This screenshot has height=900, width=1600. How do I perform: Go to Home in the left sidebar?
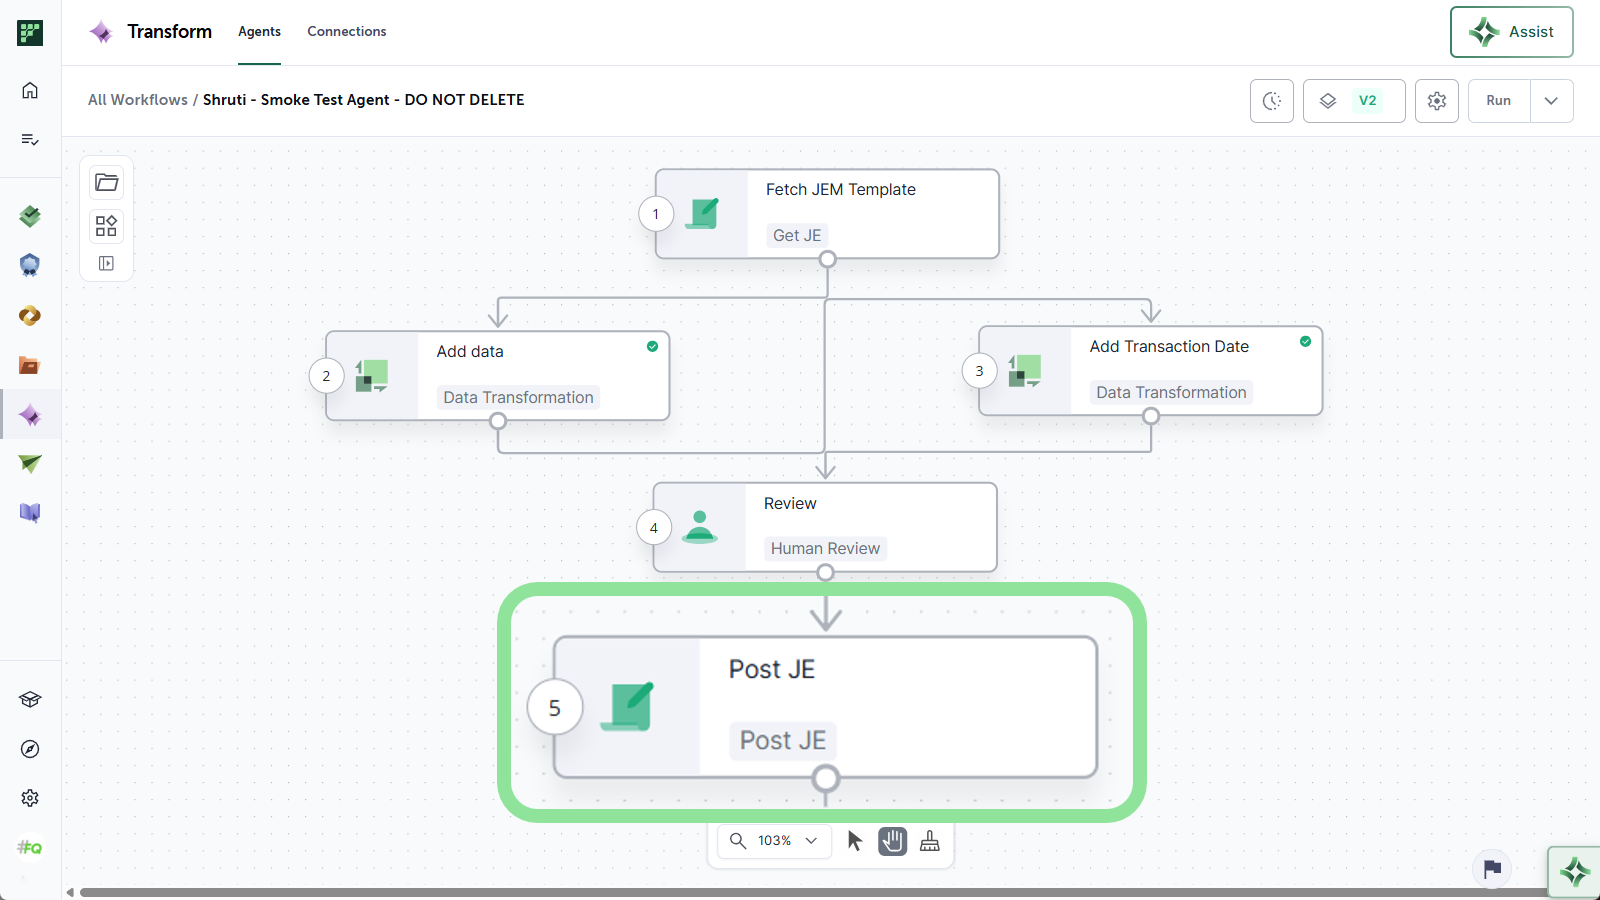pyautogui.click(x=30, y=90)
